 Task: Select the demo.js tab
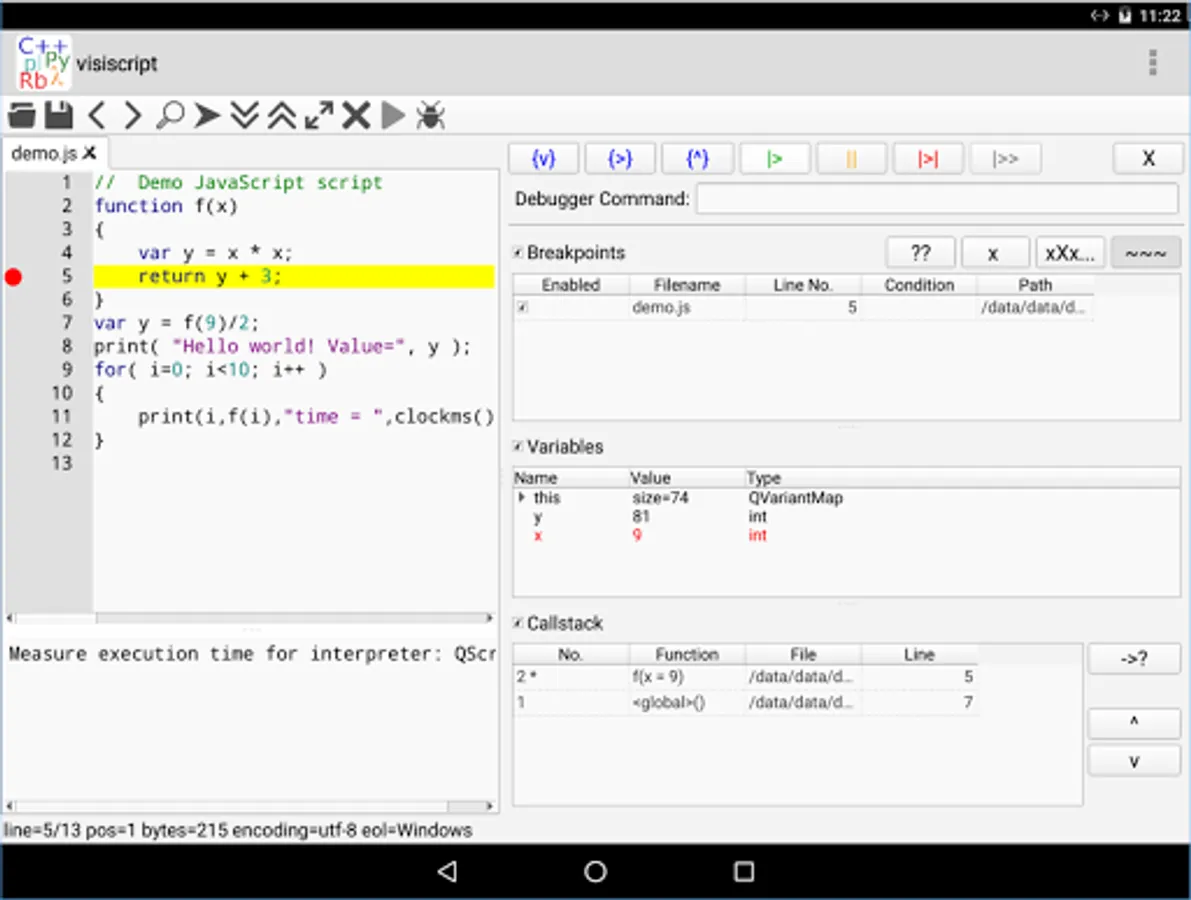43,153
